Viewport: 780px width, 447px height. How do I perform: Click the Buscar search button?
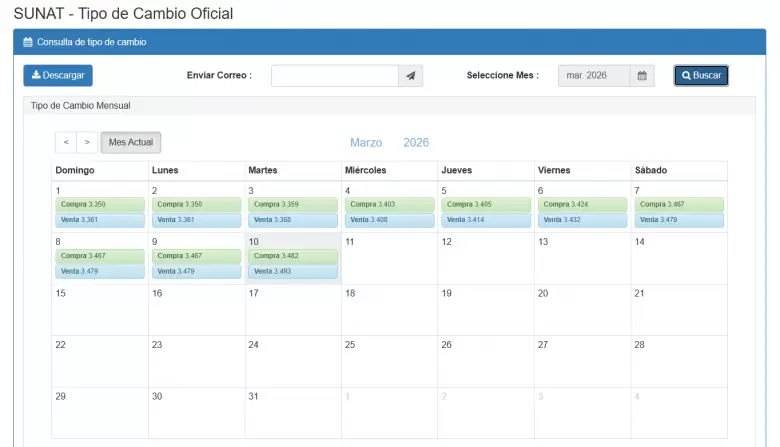pyautogui.click(x=700, y=76)
